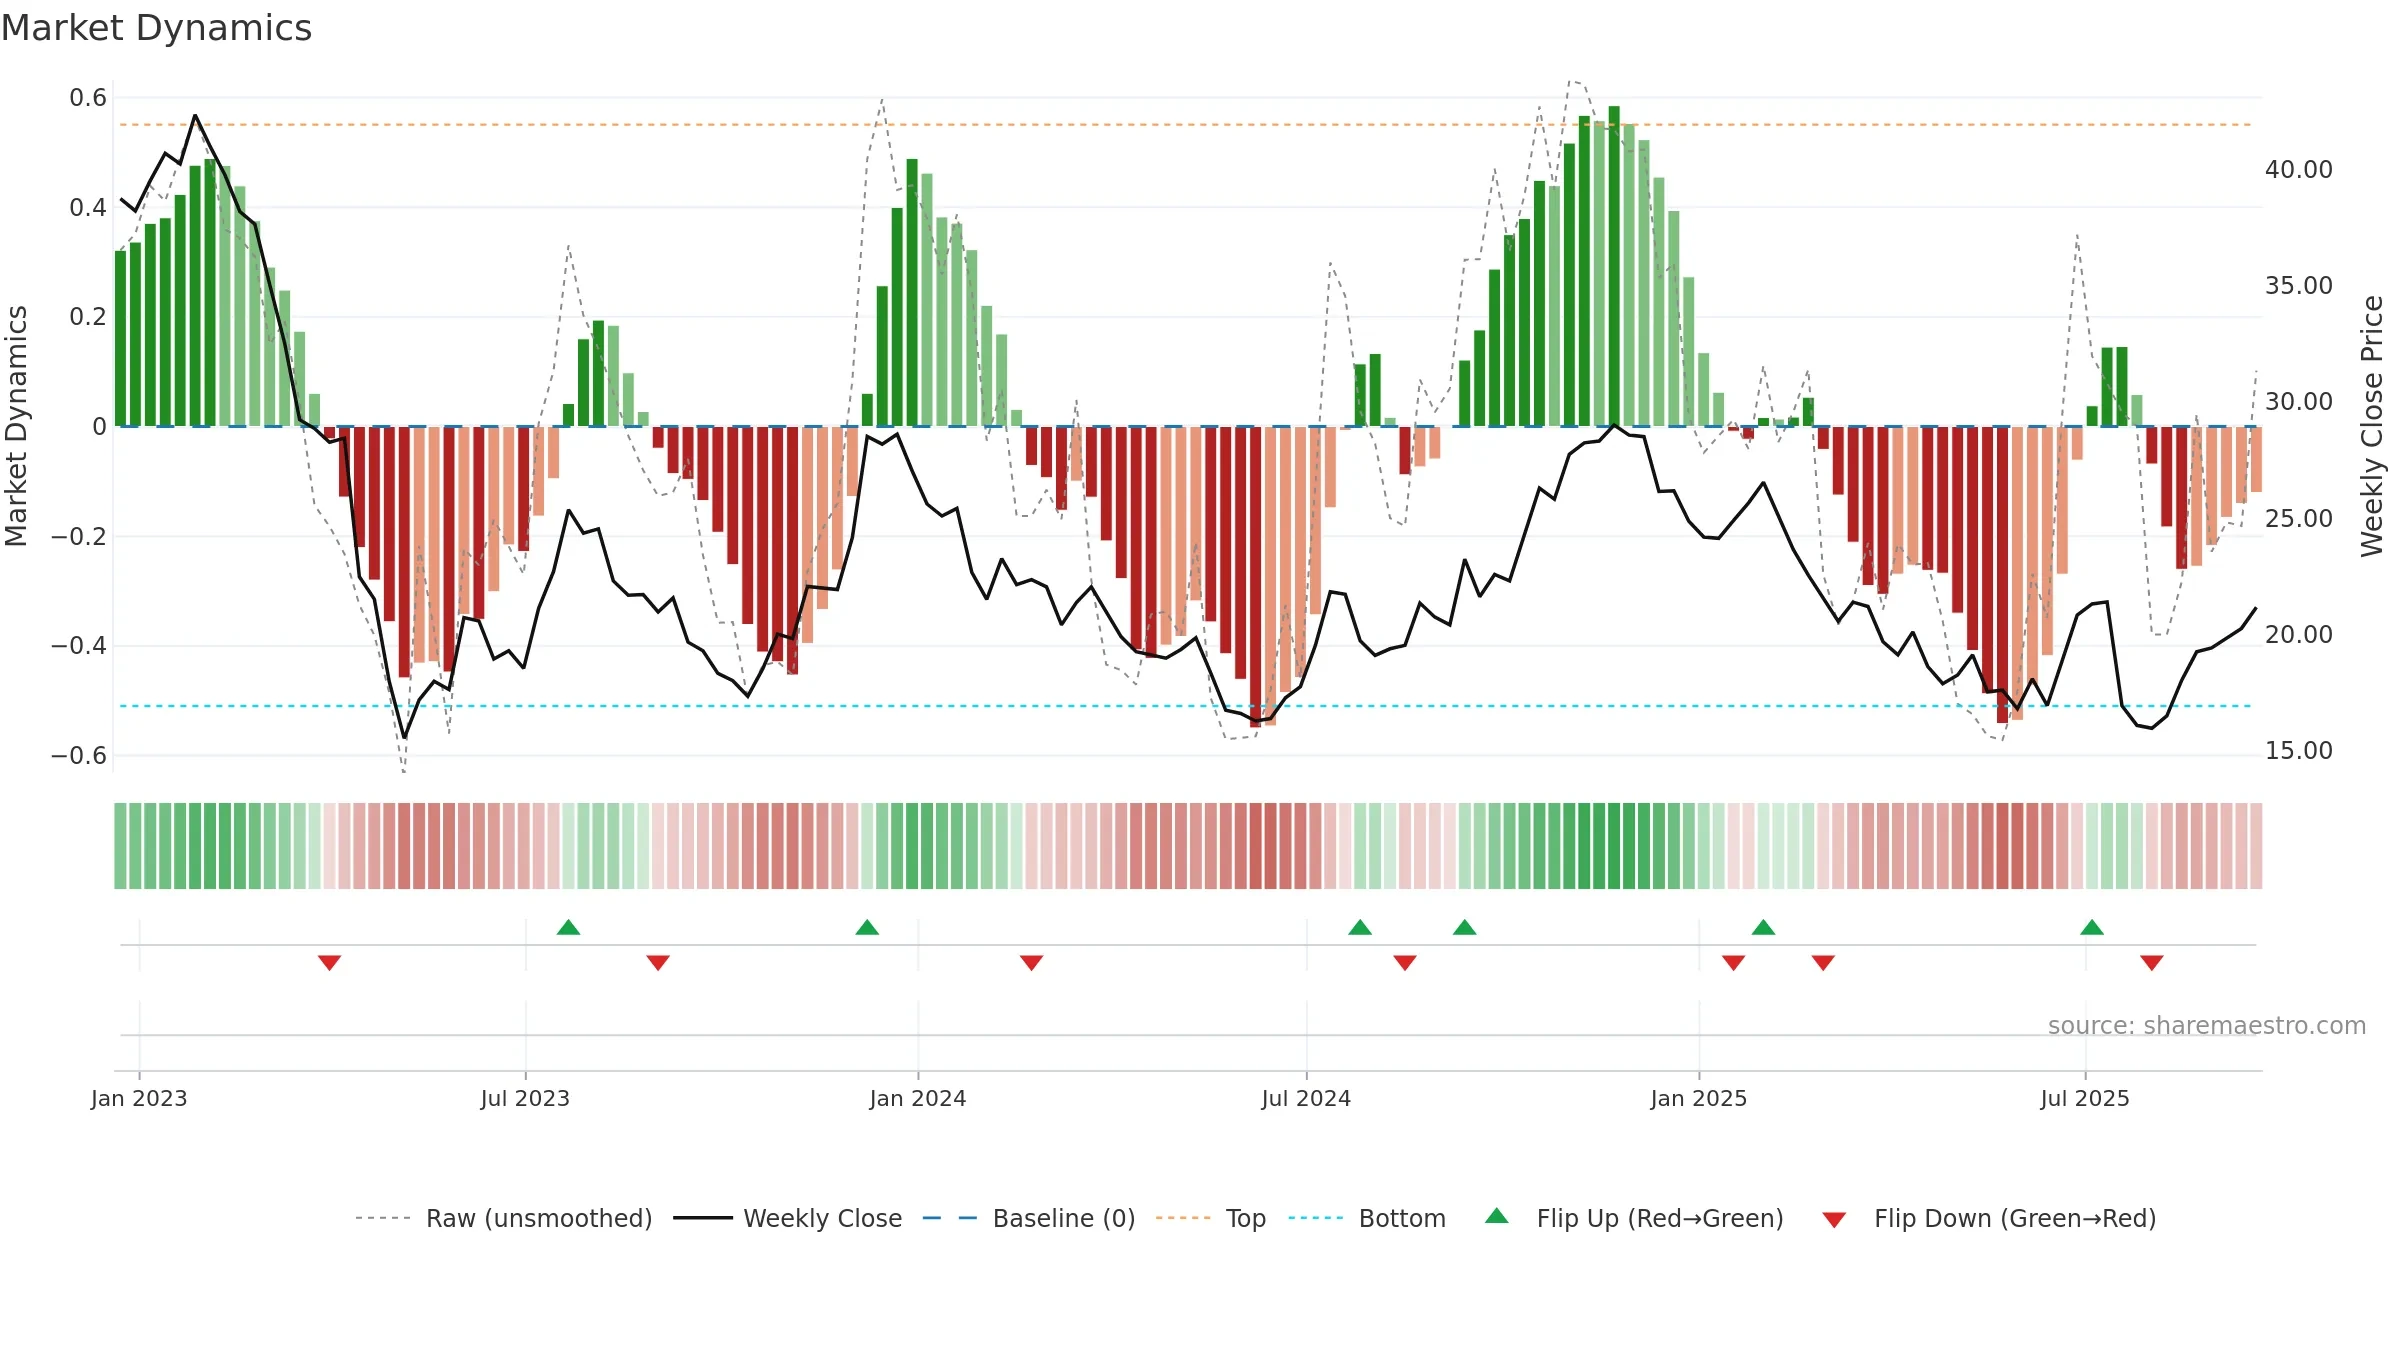2400x1350 pixels.
Task: Click the 0.2 left axis tick
Action: click(88, 317)
